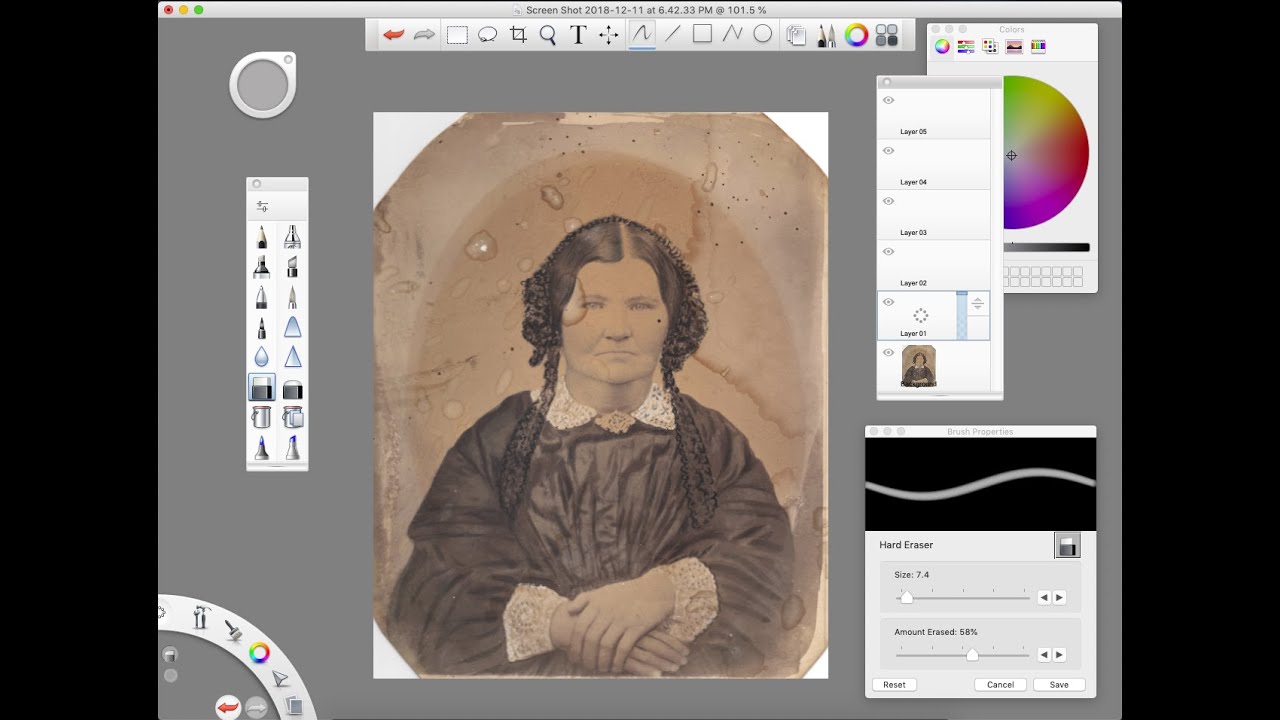Screen dimensions: 1280x720
Task: Select the Flood Fill all layers bucket
Action: (x=292, y=417)
